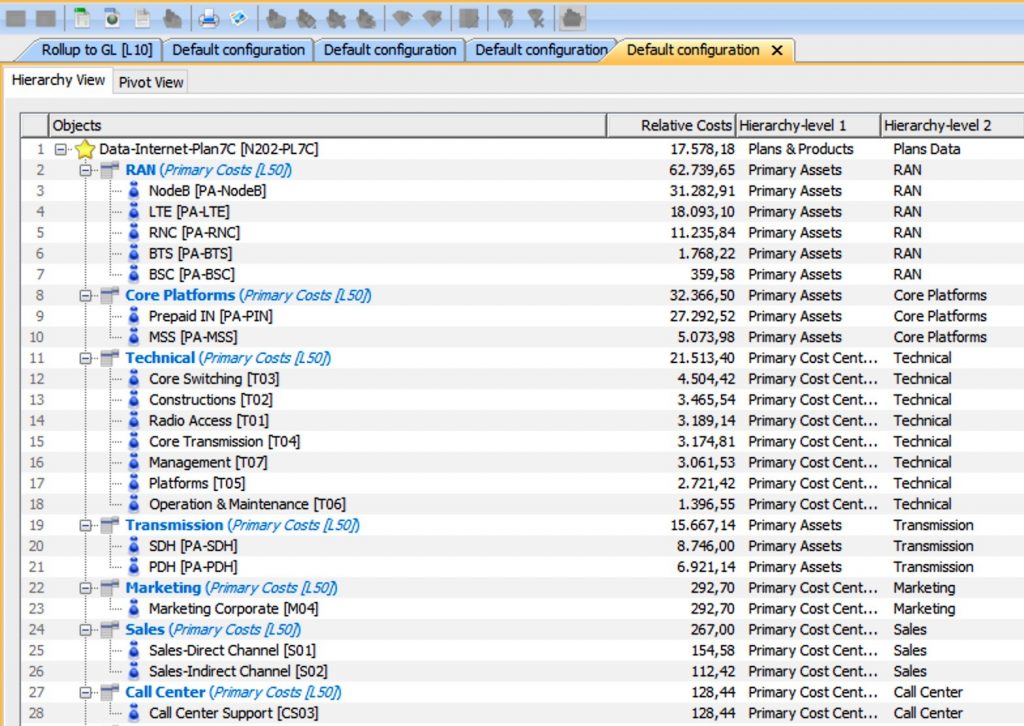Open the Rollup to GL [L10] tab
This screenshot has width=1024, height=726.
(x=96, y=50)
